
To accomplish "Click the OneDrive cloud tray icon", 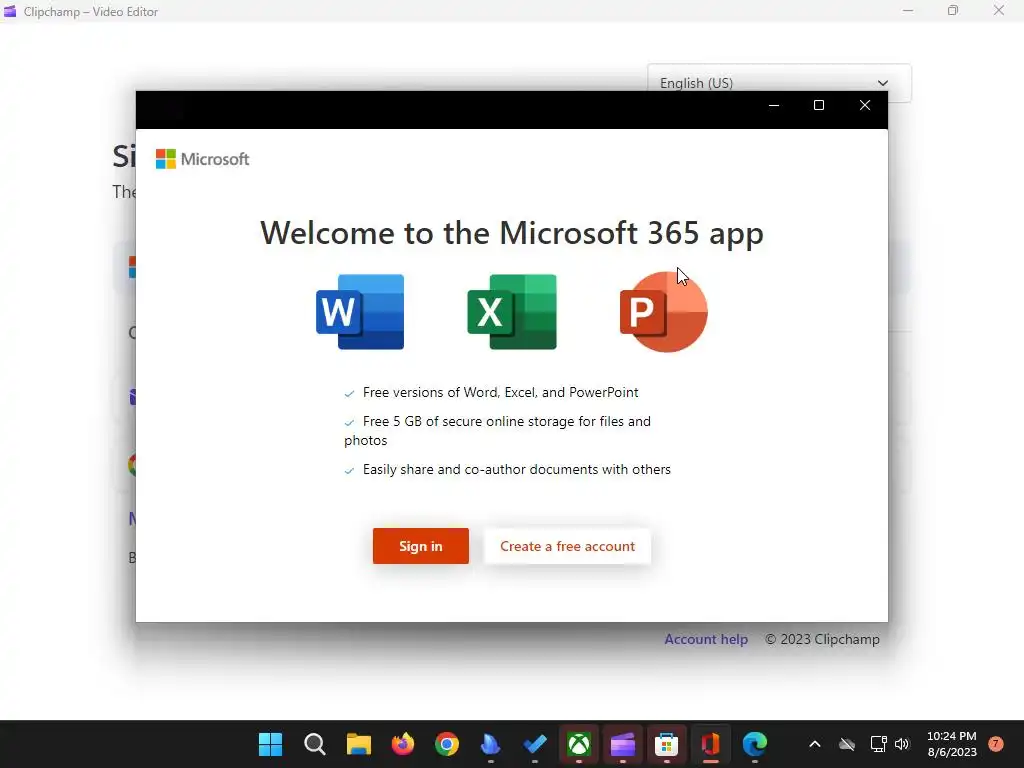I will [847, 744].
